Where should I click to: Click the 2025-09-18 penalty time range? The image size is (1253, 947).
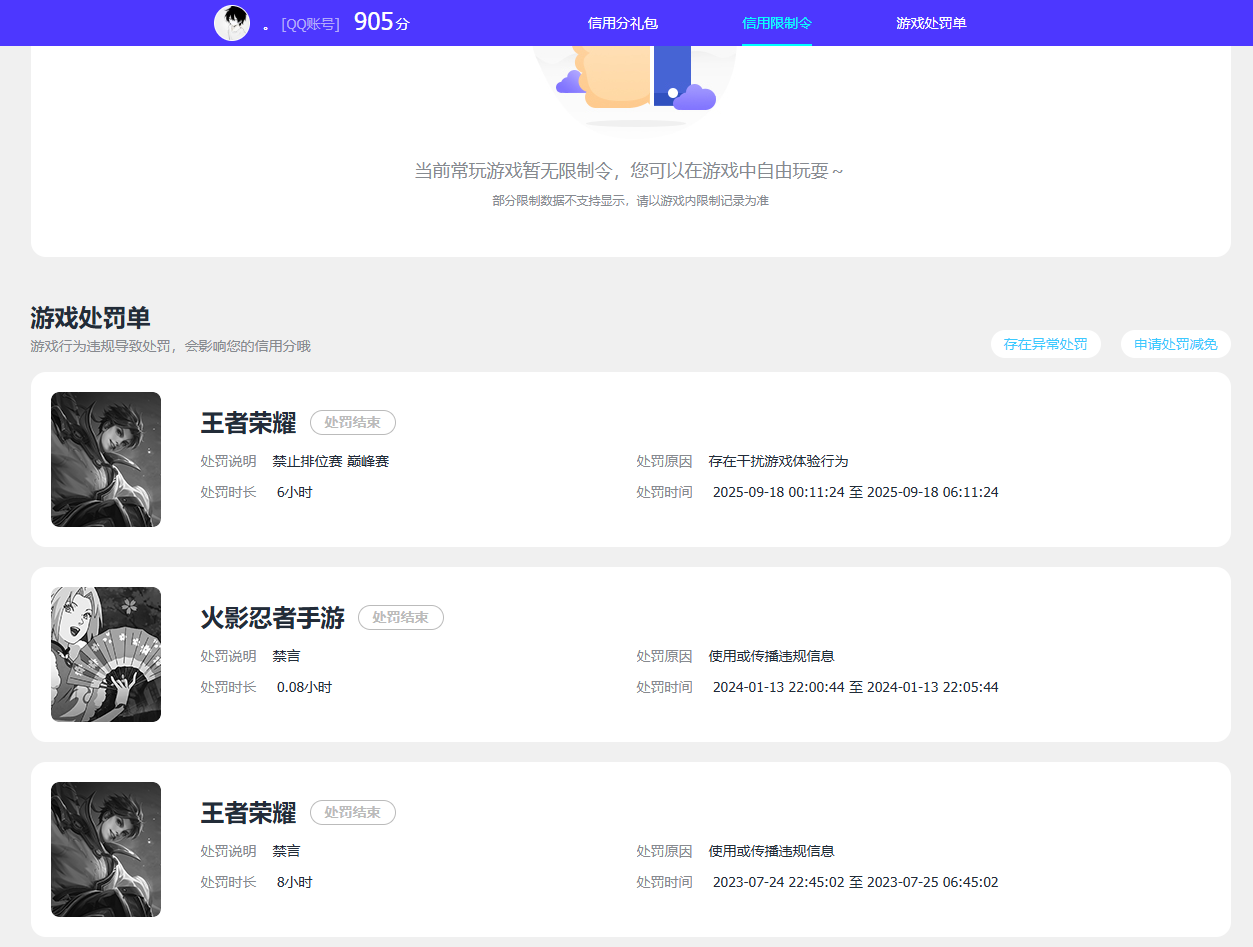pos(856,492)
